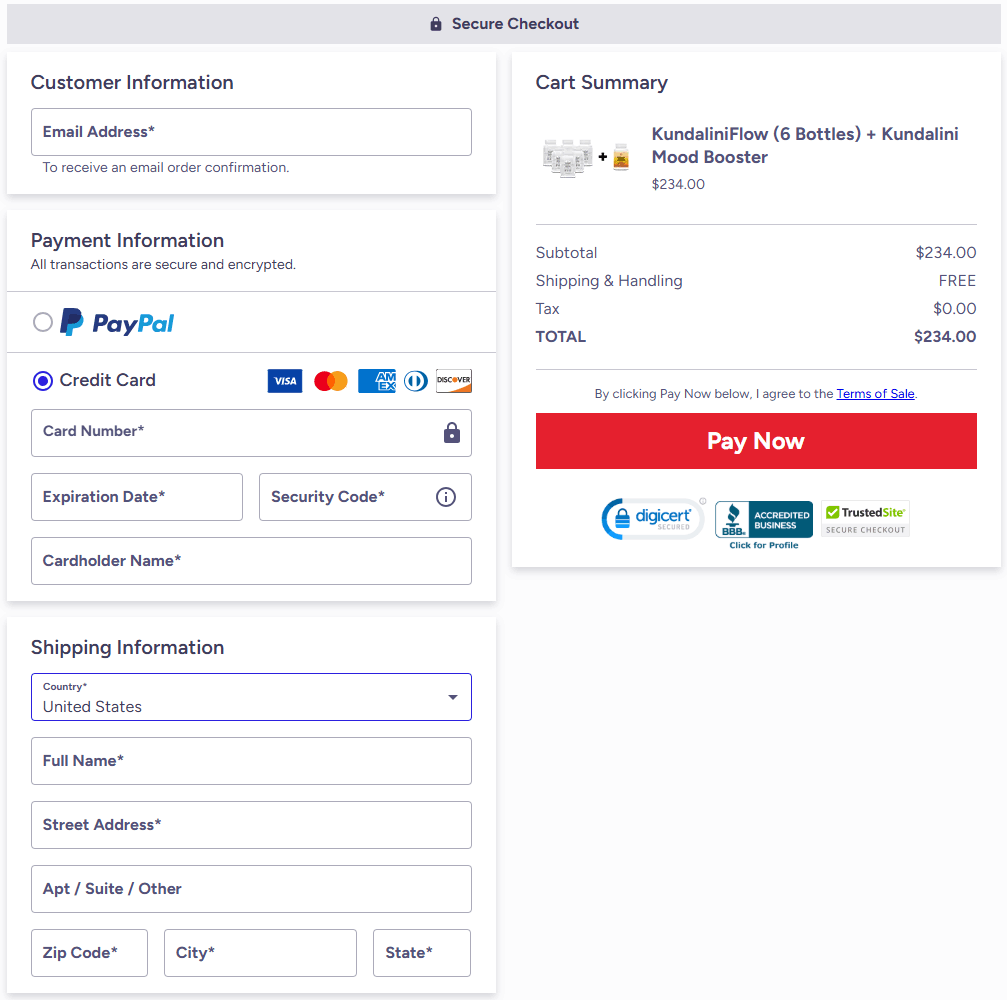Click the State field
This screenshot has width=1007, height=1000.
point(421,953)
